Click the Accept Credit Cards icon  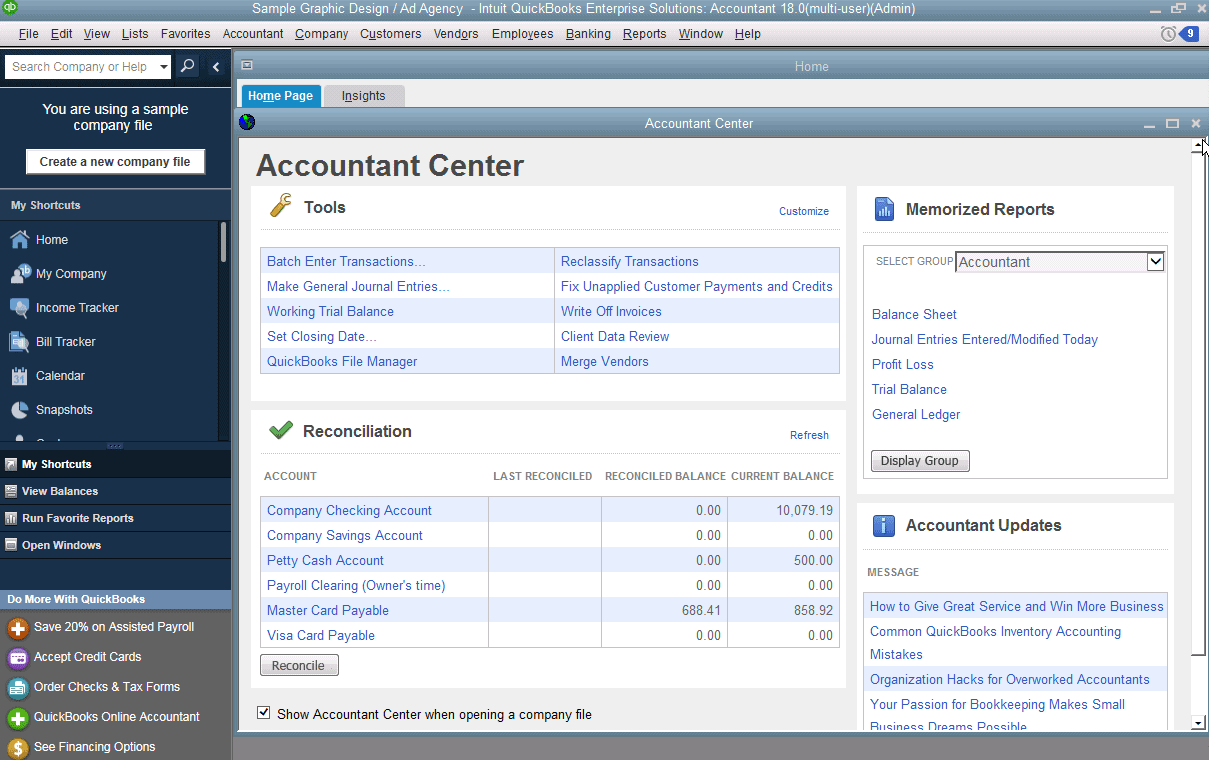tap(17, 658)
